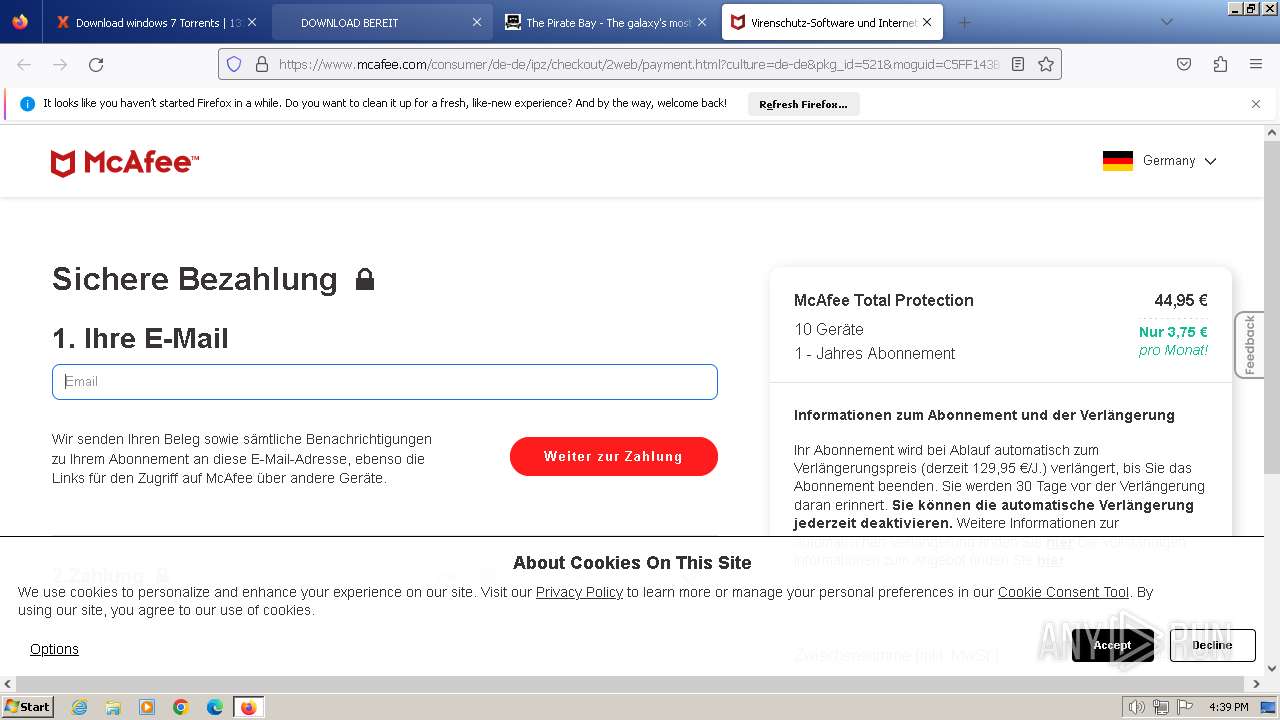Open the Cookie Consent Tool link
Viewport: 1280px width, 720px height.
tap(1063, 592)
